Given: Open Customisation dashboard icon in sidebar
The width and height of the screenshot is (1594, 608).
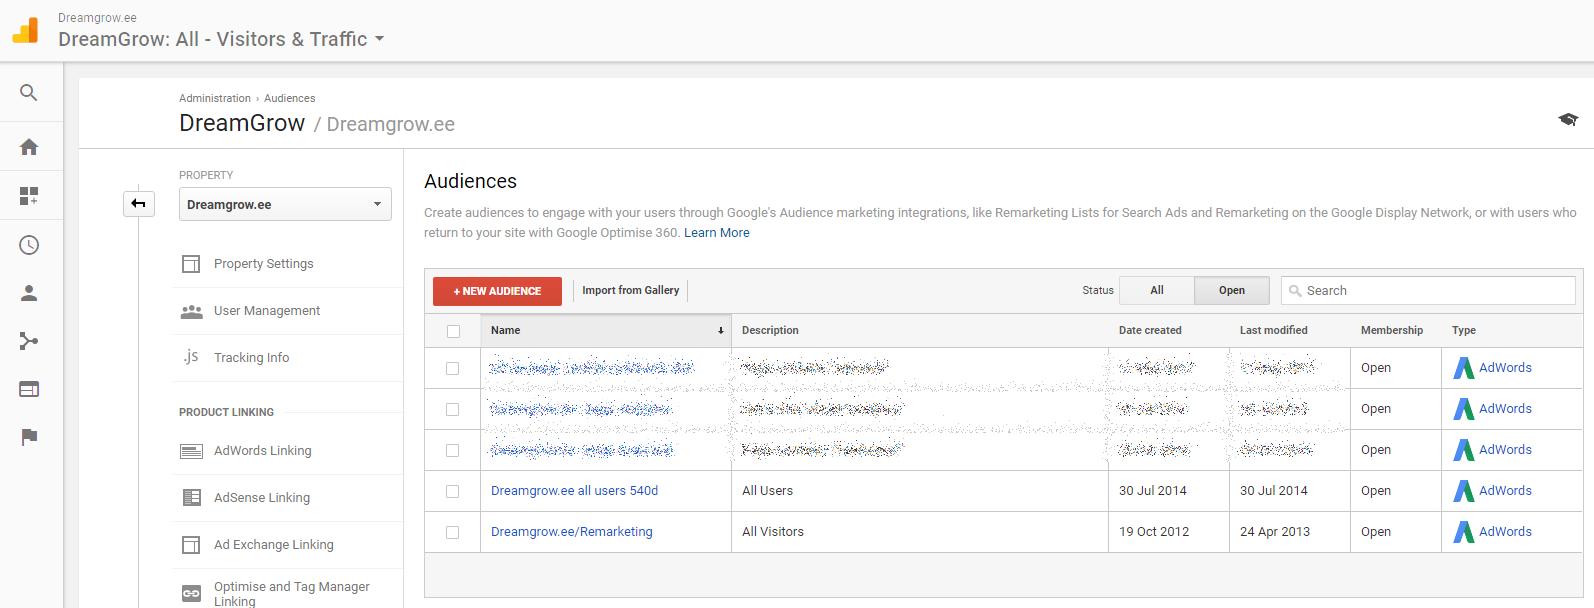Looking at the screenshot, I should tap(29, 196).
